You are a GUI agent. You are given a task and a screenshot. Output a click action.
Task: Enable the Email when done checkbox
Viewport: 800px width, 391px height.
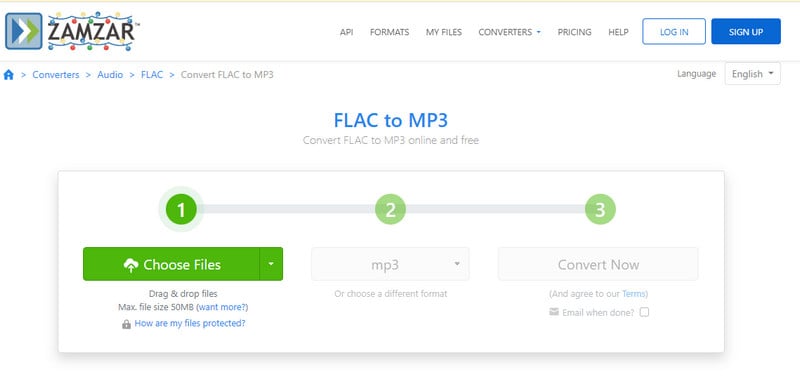pyautogui.click(x=644, y=312)
